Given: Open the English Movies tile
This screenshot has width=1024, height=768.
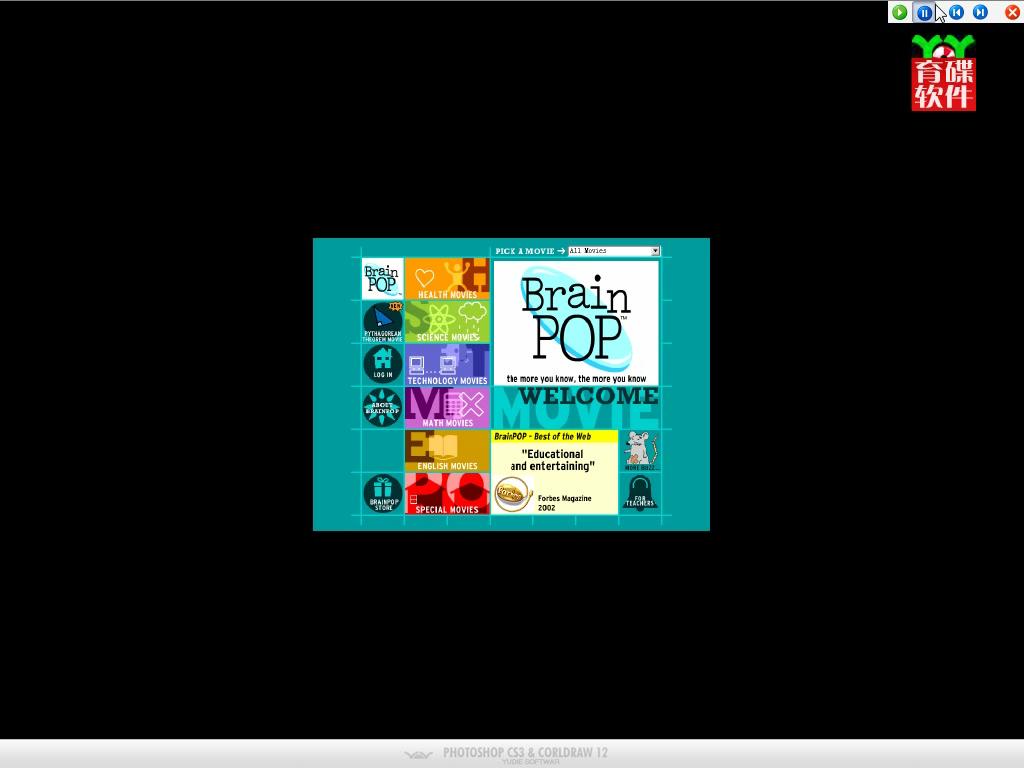Looking at the screenshot, I should (447, 451).
